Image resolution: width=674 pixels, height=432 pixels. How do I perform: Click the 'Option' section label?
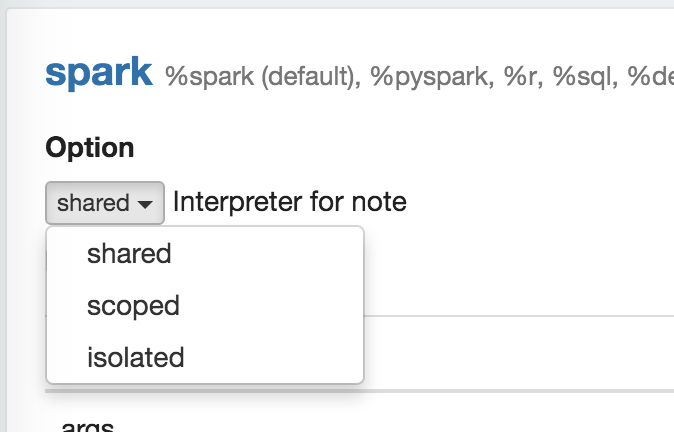click(90, 148)
